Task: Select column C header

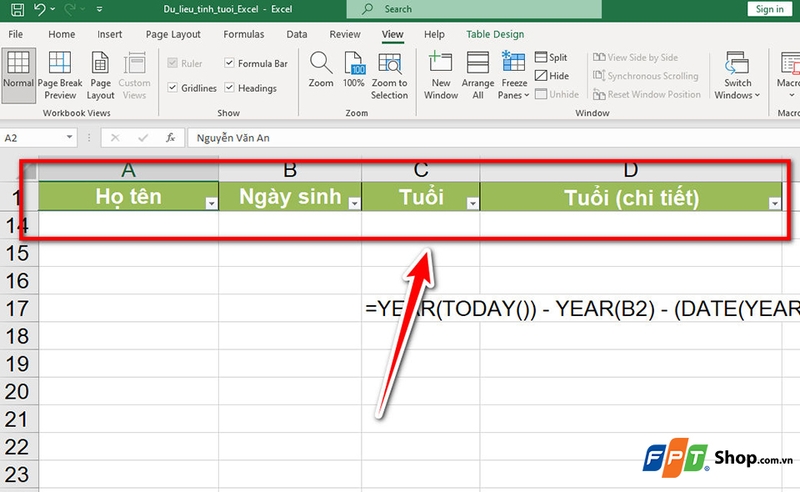Action: tap(421, 169)
